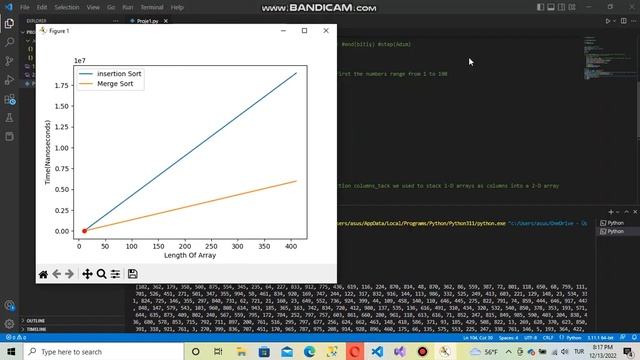Viewport: 640px width, 360px height.
Task: Select Python interpreter 3.11.1 64-bit
Action: coord(600,338)
